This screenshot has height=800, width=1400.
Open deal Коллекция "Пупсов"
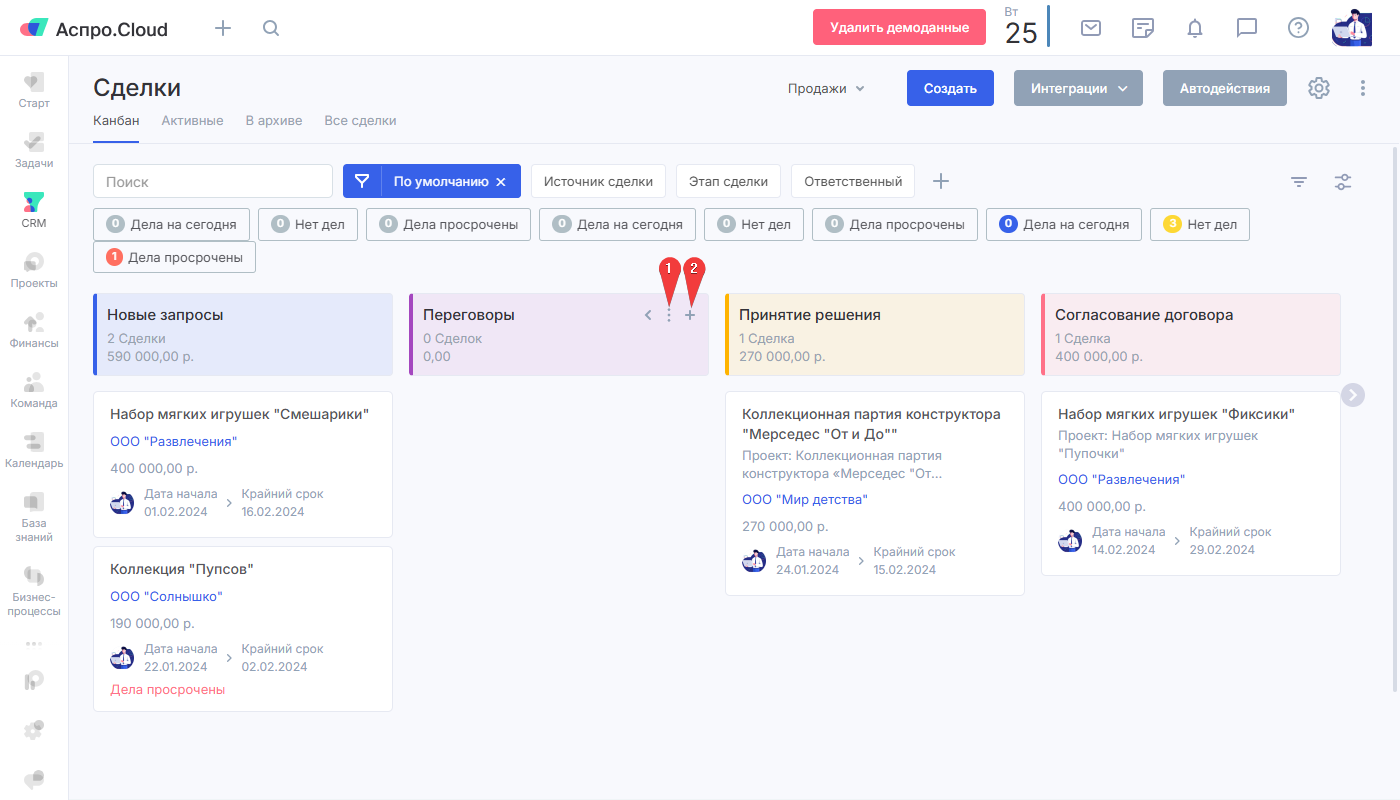pyautogui.click(x=181, y=568)
